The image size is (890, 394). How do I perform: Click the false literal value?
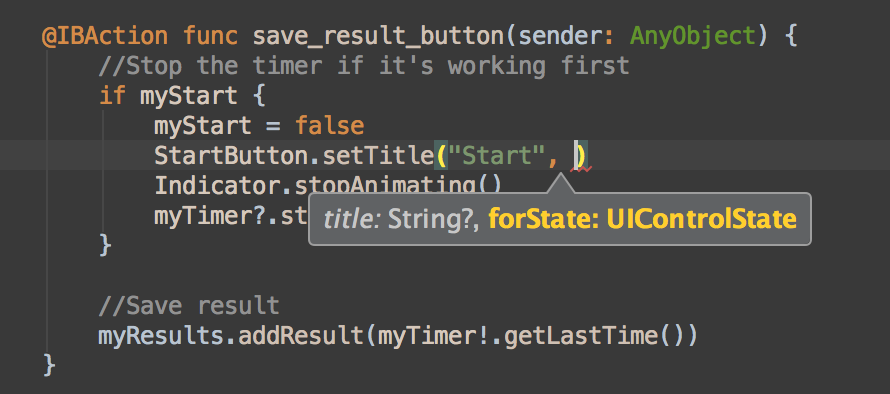click(330, 126)
